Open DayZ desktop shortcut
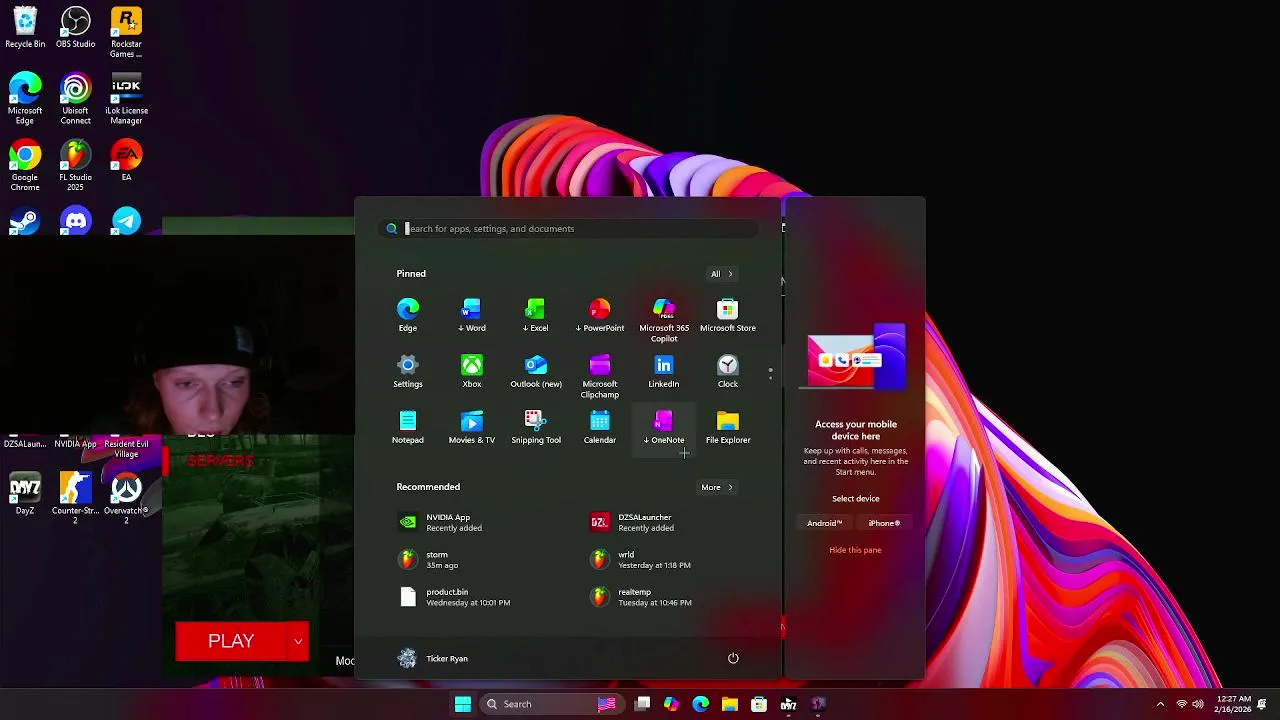This screenshot has width=1280, height=720. point(25,494)
